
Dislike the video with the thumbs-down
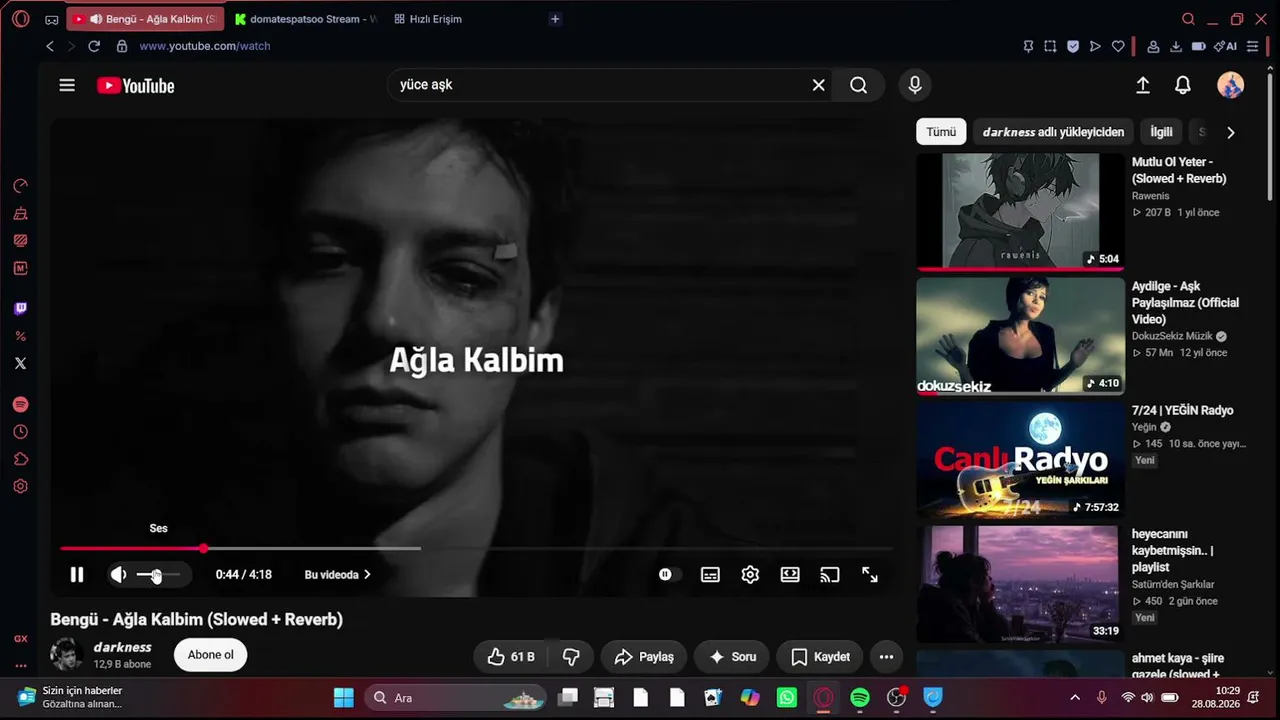[x=572, y=657]
